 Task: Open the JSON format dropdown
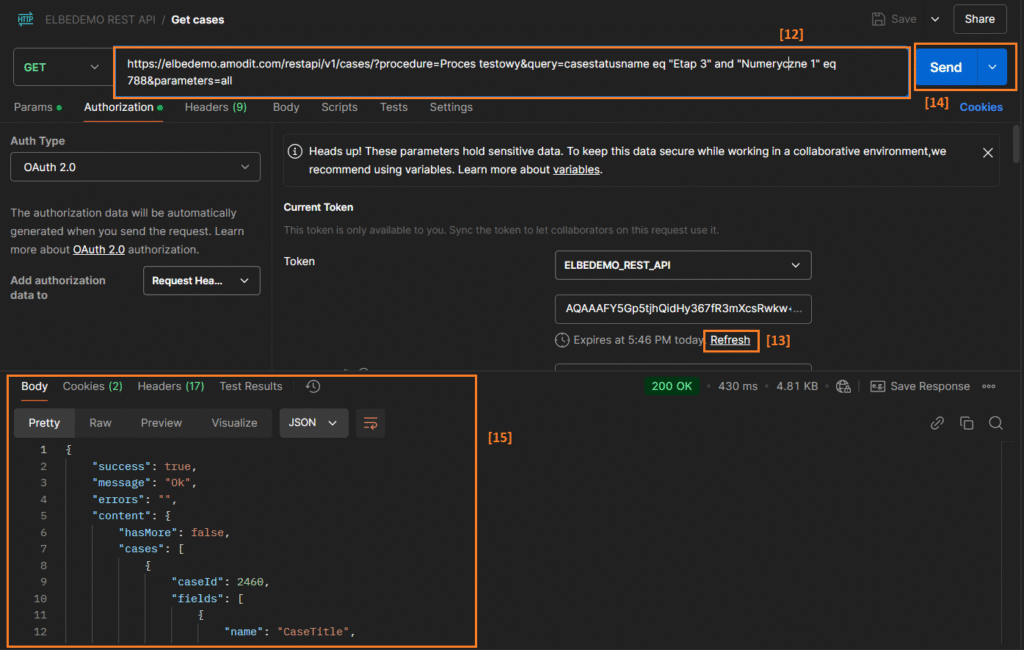[x=313, y=423]
